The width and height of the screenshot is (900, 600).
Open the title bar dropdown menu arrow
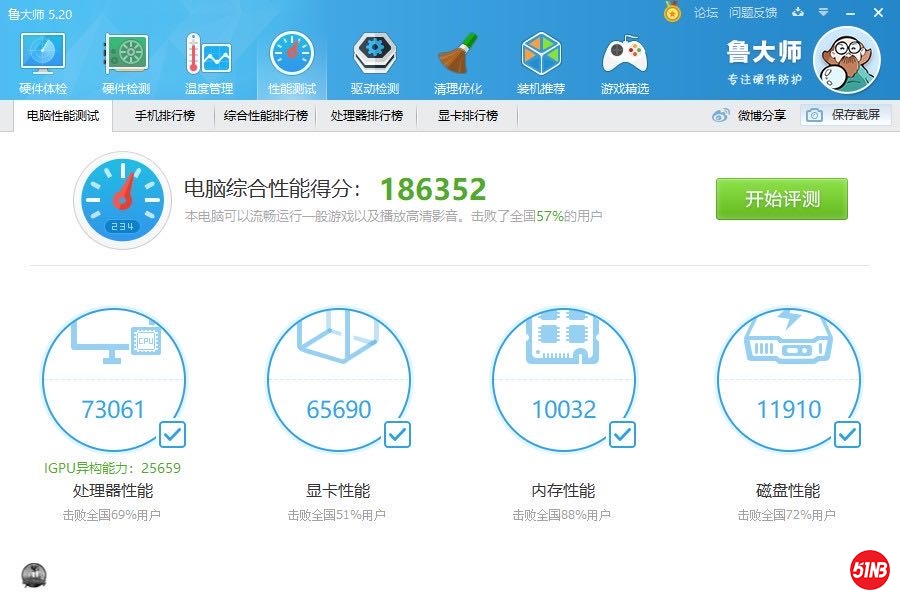pos(823,13)
